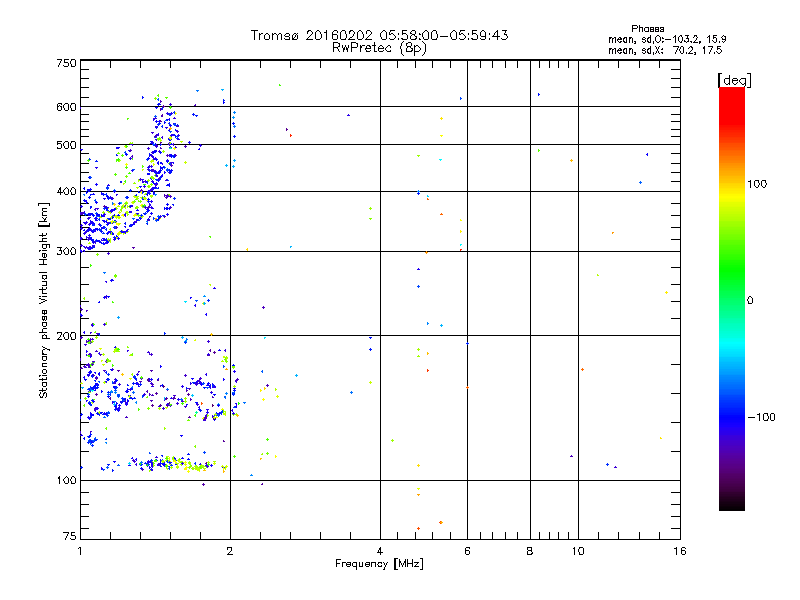Screen dimensions: 800x600
Task: Click the colorbar tick label '-100'
Action: click(762, 417)
